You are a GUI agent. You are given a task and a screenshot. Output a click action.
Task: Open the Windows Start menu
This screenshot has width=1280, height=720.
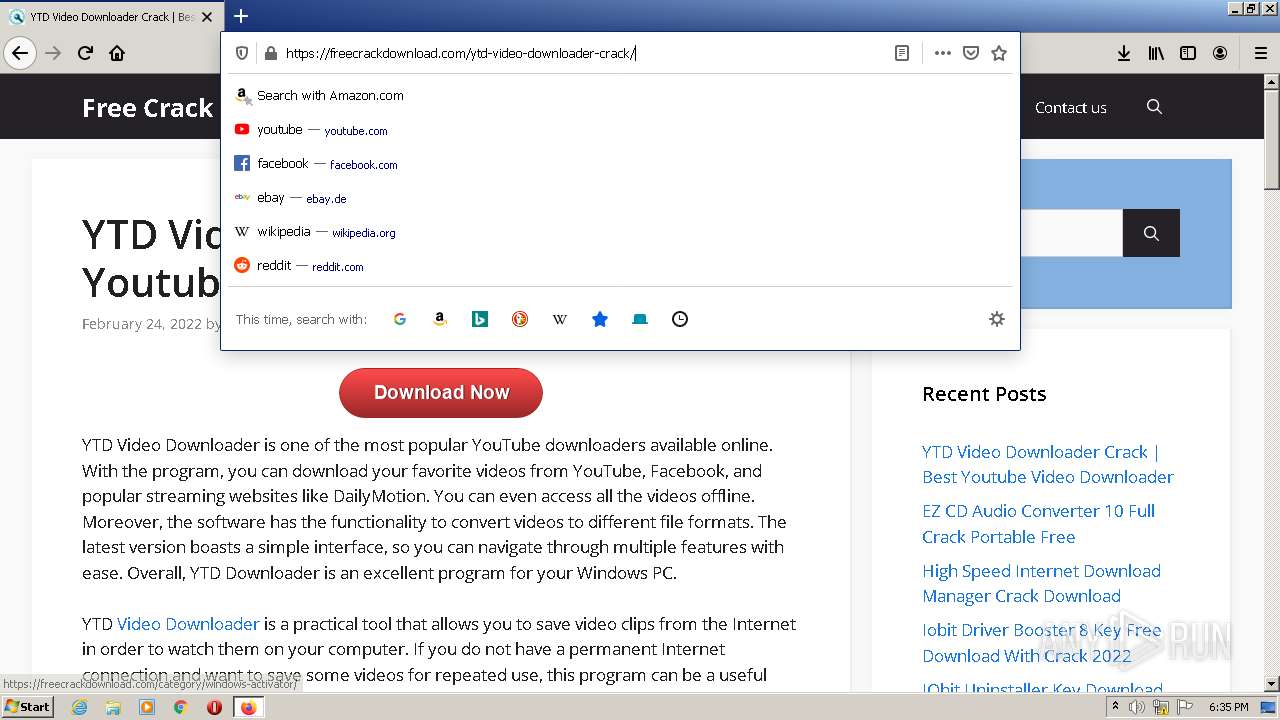(x=27, y=706)
